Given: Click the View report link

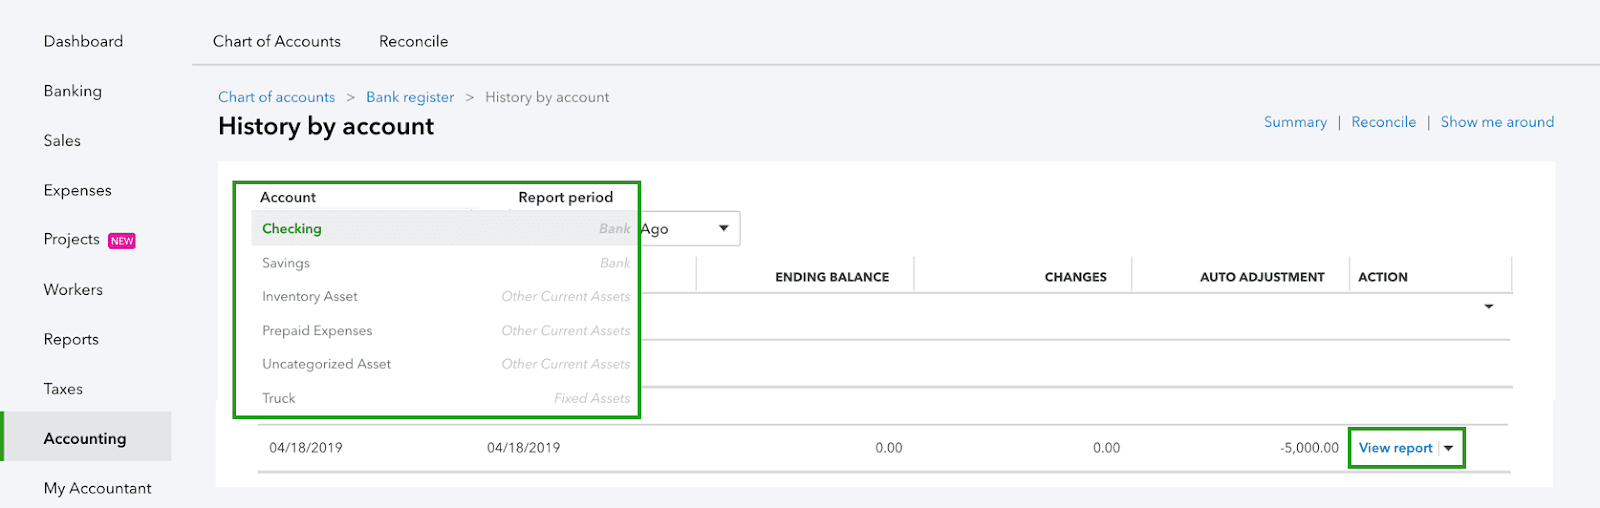Looking at the screenshot, I should point(1395,448).
